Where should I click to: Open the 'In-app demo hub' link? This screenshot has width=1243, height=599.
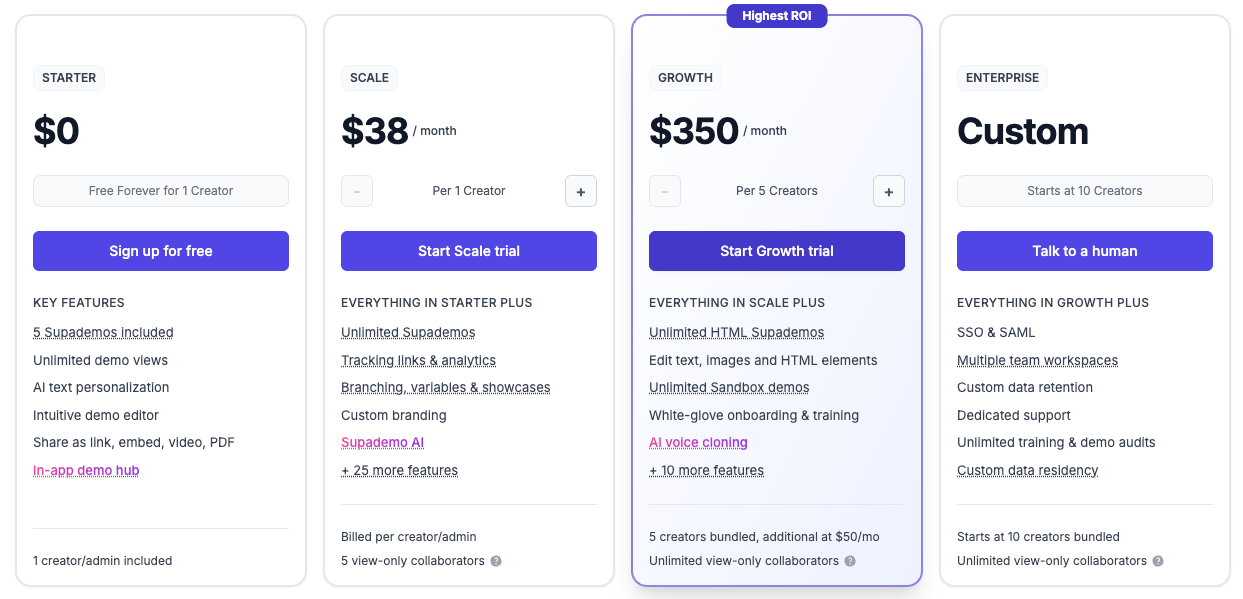click(x=86, y=470)
